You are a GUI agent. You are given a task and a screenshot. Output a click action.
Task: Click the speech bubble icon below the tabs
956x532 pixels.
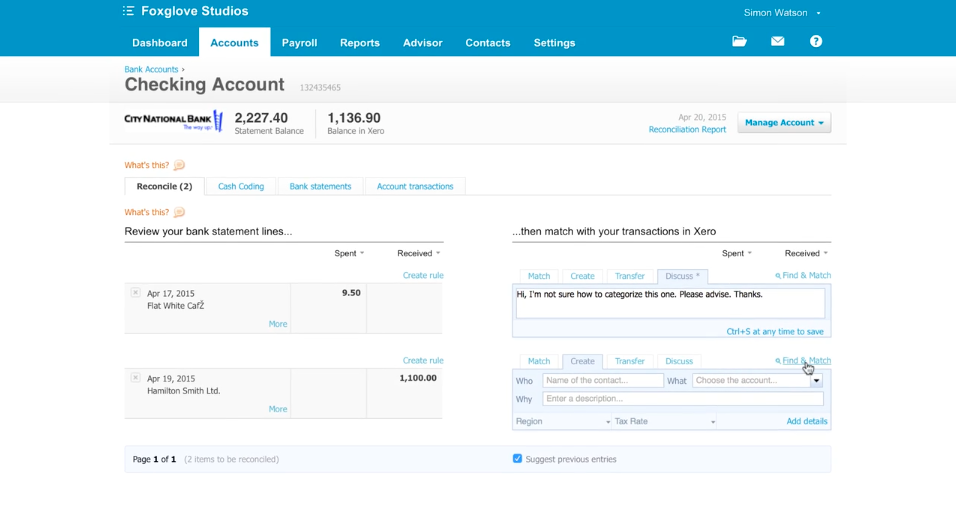(x=179, y=212)
